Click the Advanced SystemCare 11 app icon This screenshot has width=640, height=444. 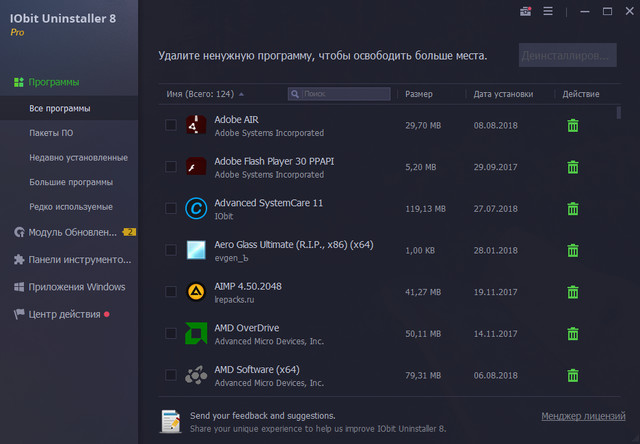pos(196,208)
